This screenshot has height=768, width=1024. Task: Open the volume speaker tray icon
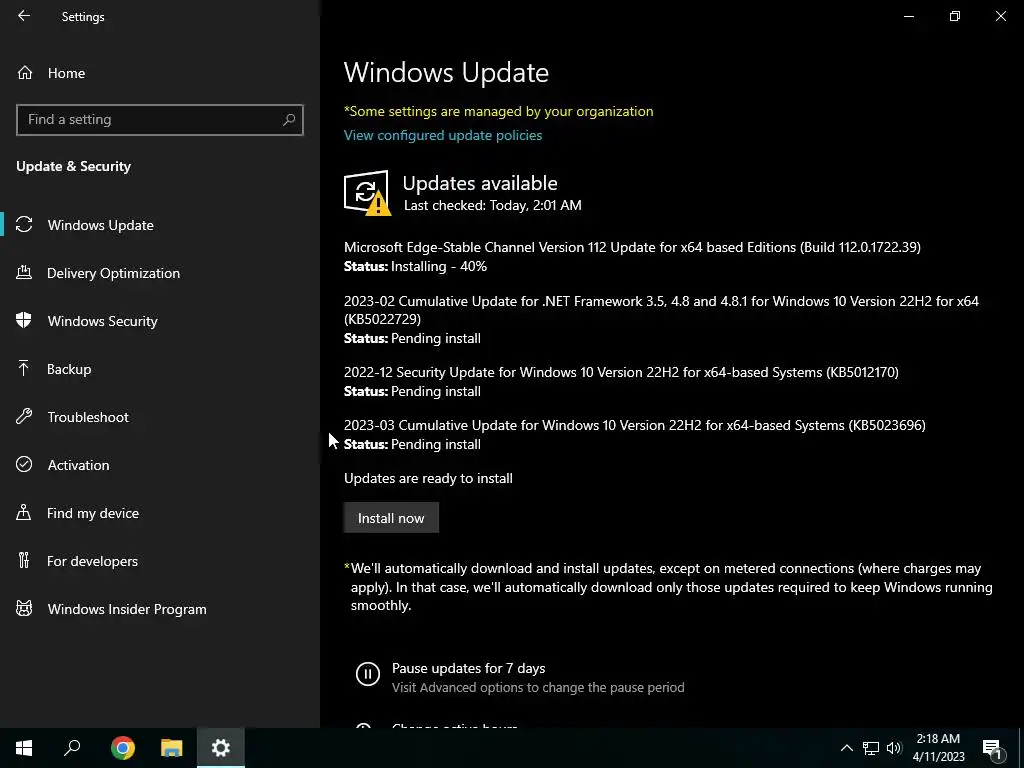(x=894, y=748)
